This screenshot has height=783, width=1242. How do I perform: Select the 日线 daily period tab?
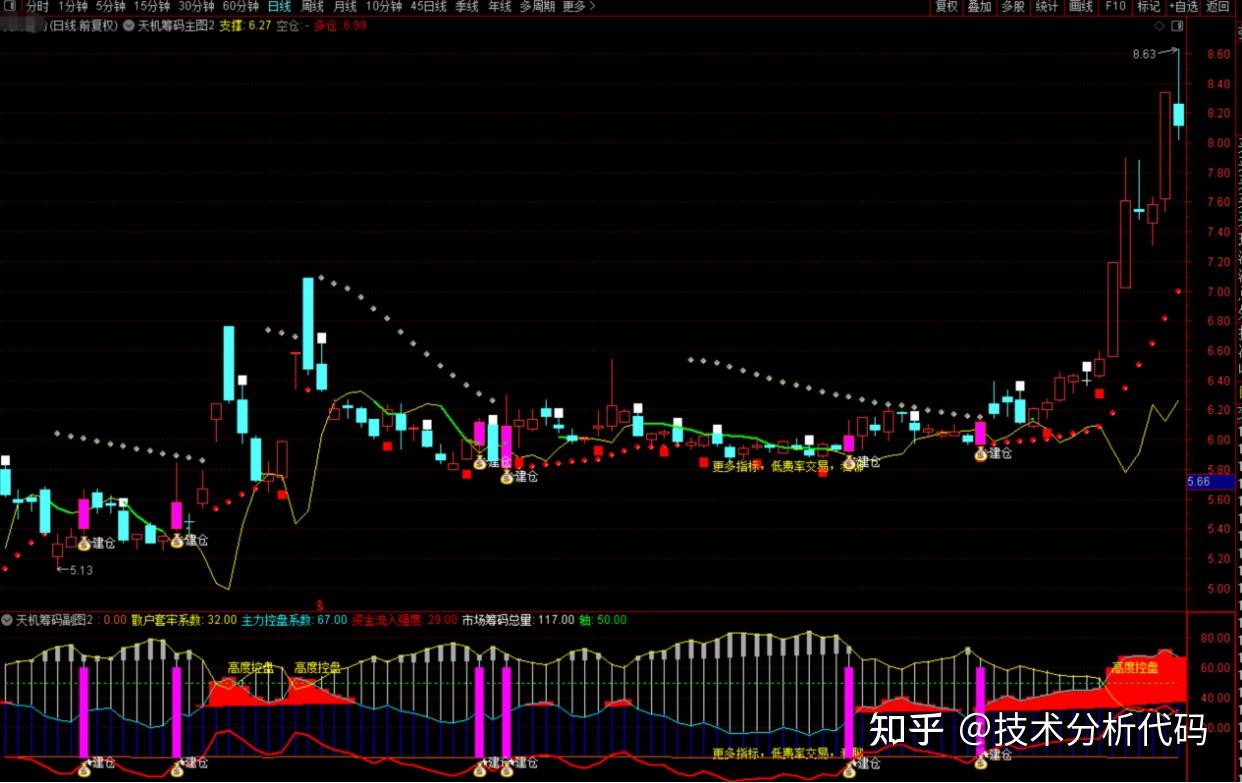[x=279, y=6]
